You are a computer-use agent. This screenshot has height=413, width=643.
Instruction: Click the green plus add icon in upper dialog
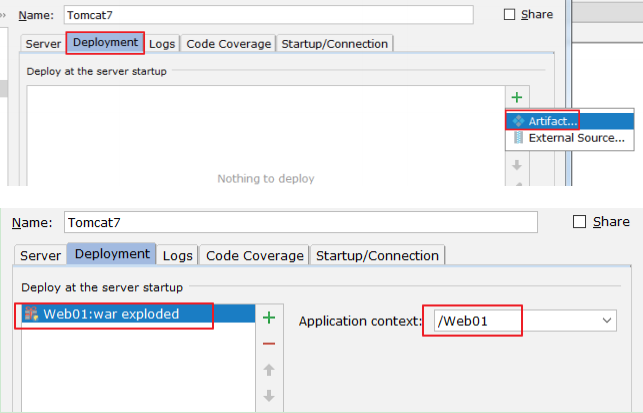[517, 97]
